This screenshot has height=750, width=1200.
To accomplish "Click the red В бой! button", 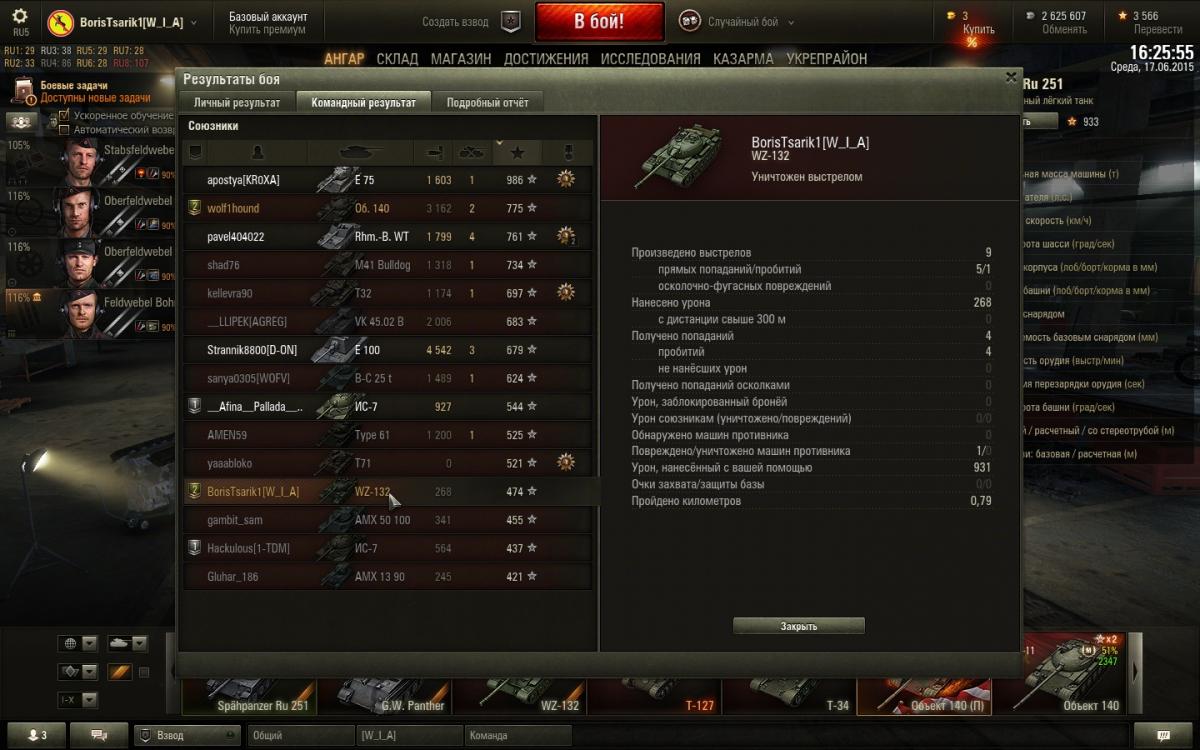I will pyautogui.click(x=599, y=21).
